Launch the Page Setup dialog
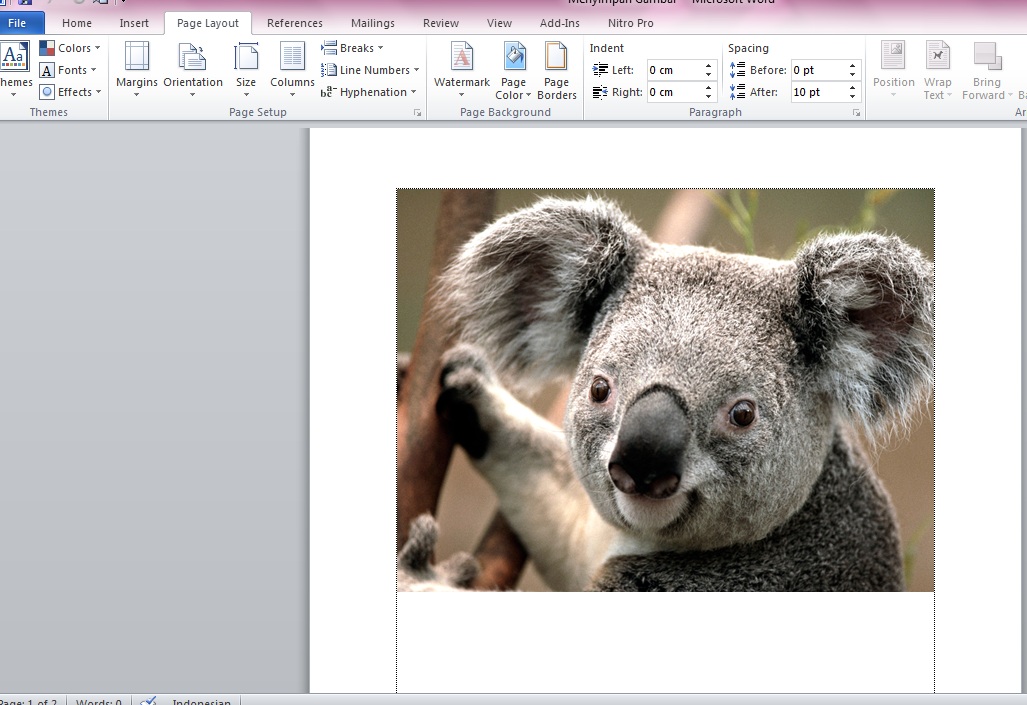 click(417, 114)
